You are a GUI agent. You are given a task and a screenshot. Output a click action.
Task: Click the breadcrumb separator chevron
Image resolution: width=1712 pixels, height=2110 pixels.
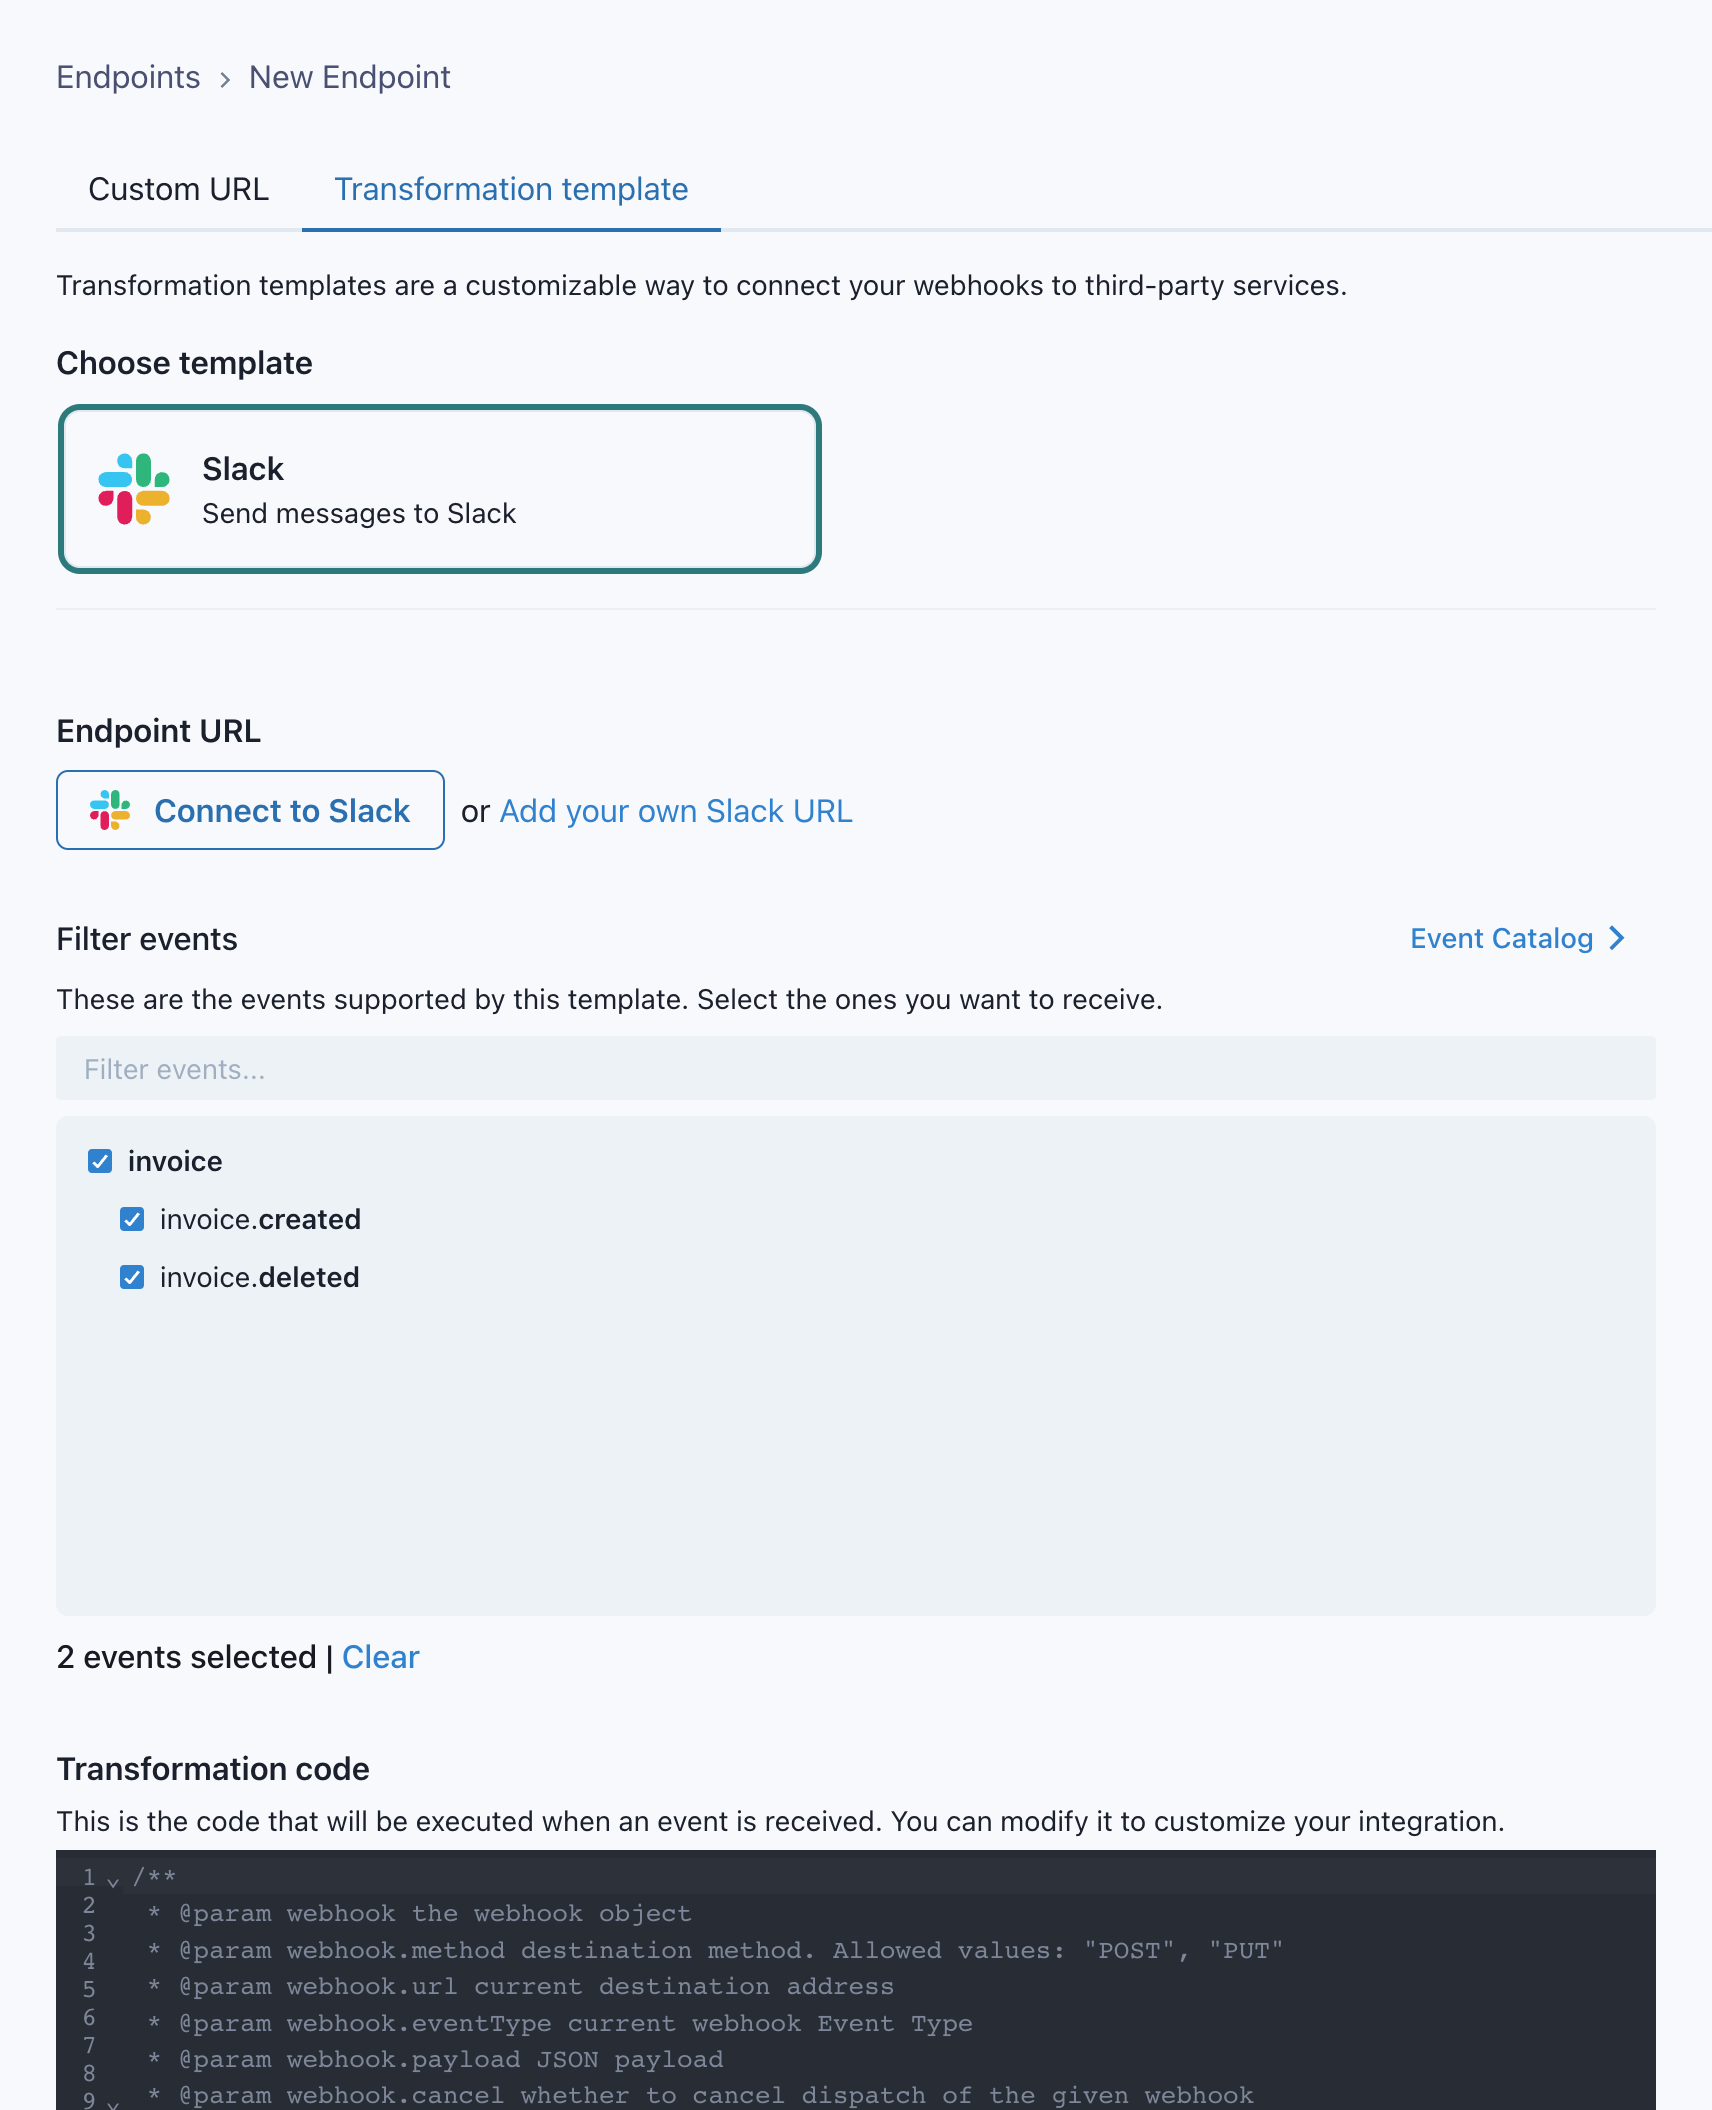point(225,79)
